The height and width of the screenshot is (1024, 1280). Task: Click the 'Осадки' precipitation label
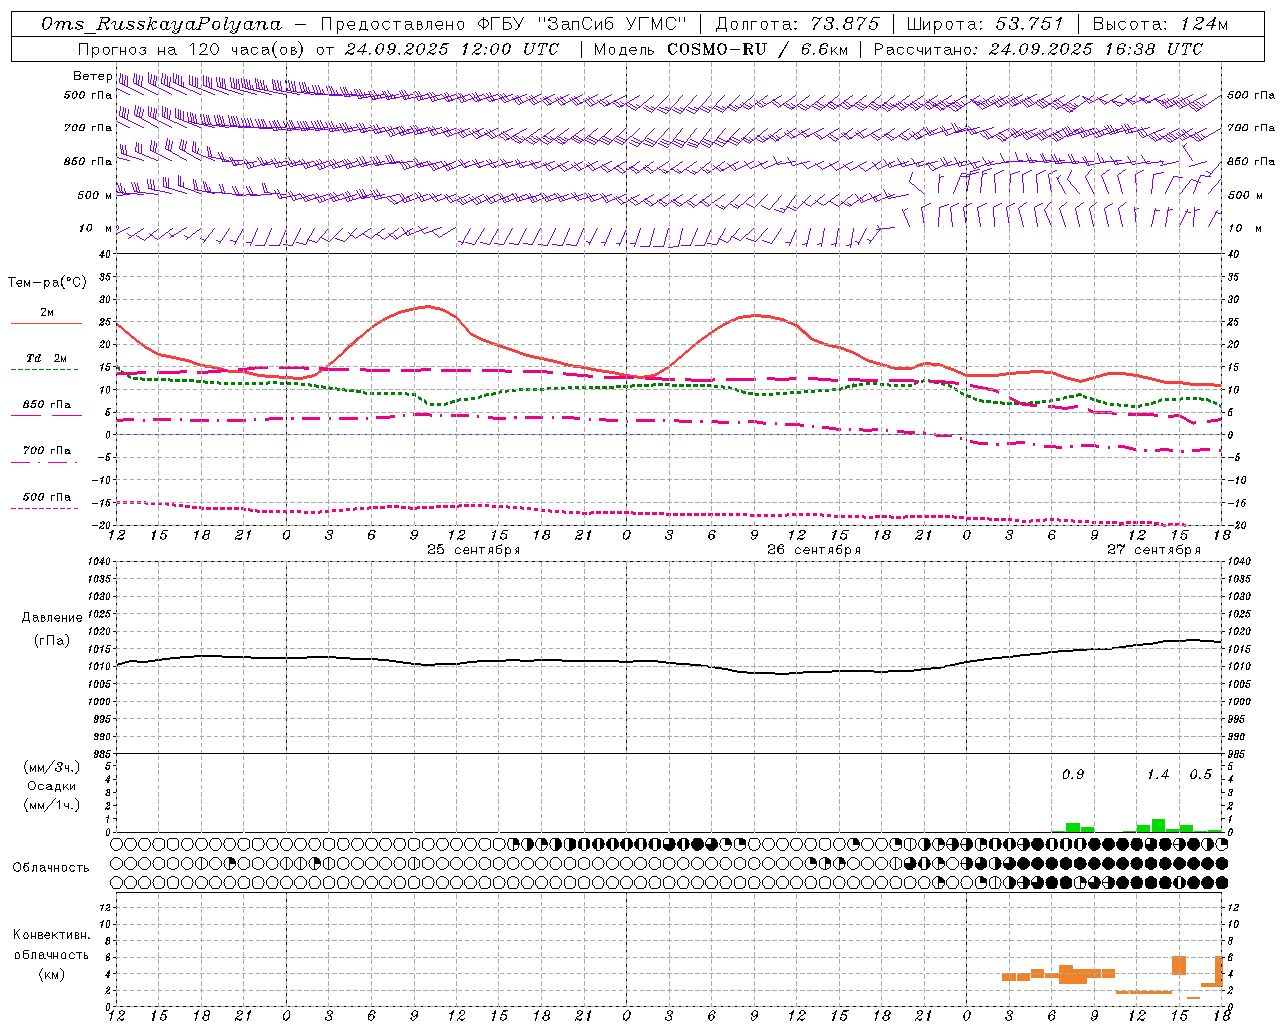[x=52, y=786]
